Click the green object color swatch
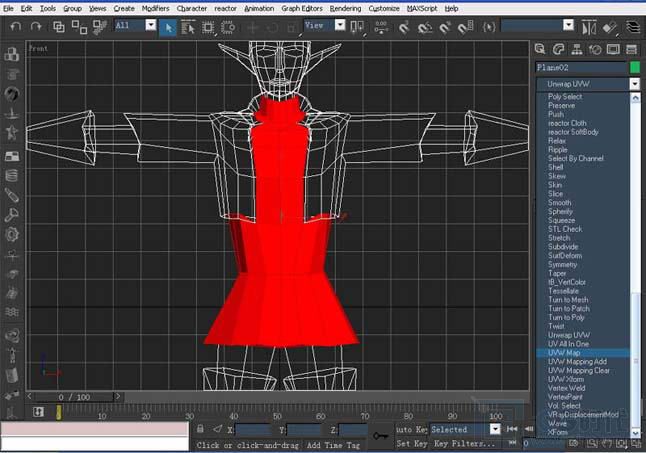Image resolution: width=646 pixels, height=453 pixels. [x=635, y=68]
